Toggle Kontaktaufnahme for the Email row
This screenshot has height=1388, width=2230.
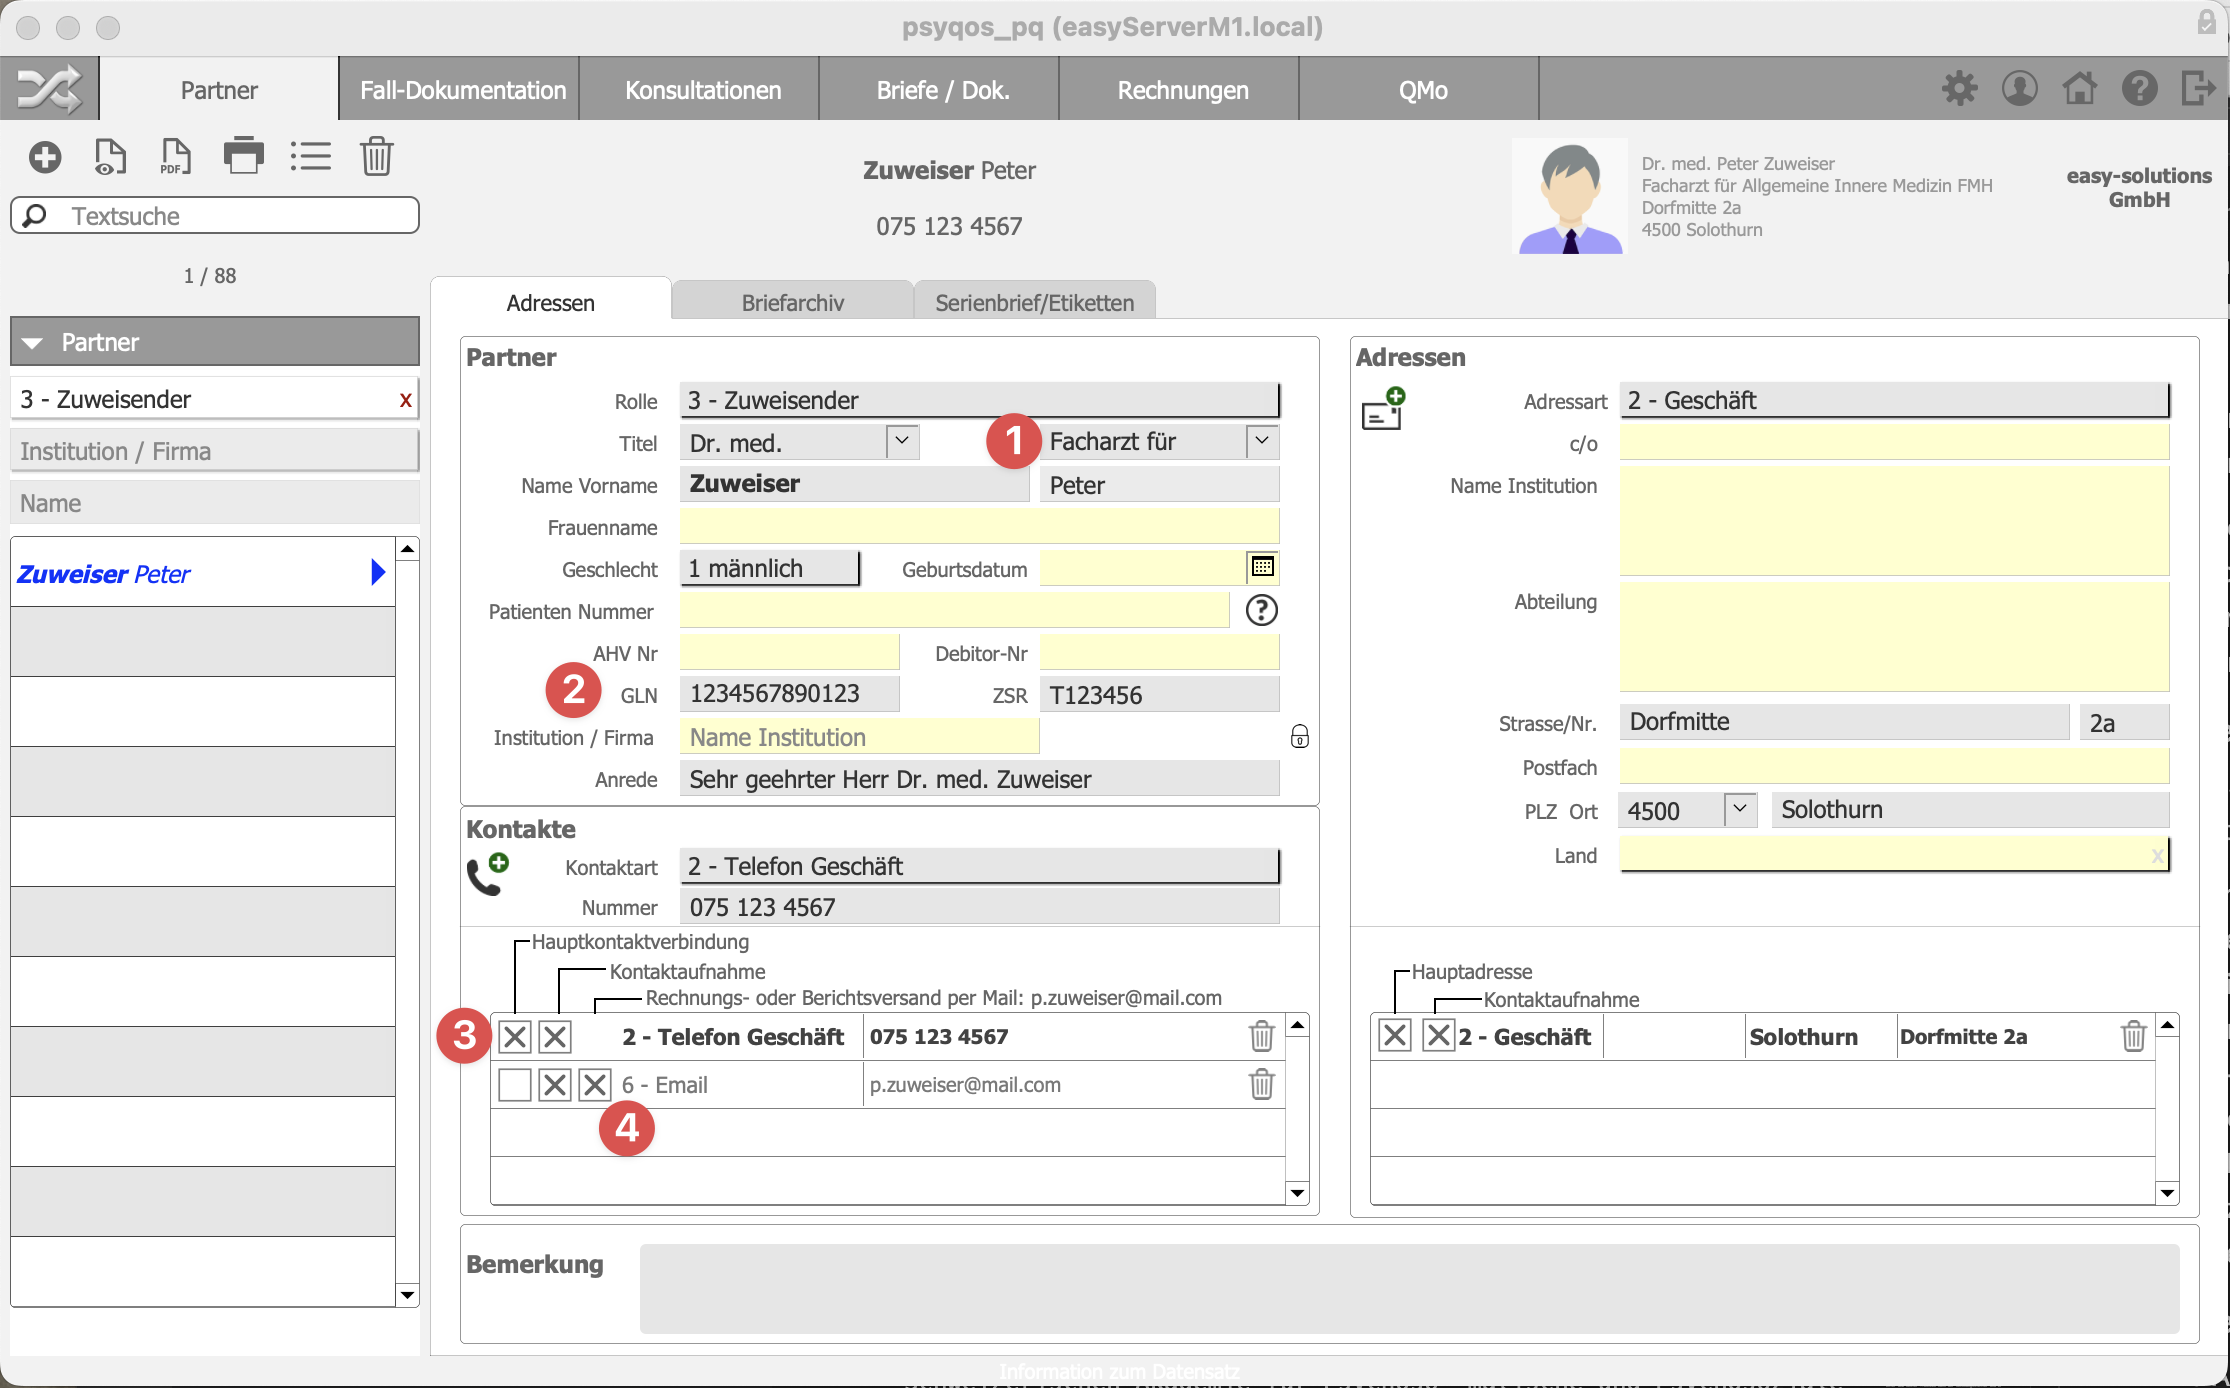555,1085
